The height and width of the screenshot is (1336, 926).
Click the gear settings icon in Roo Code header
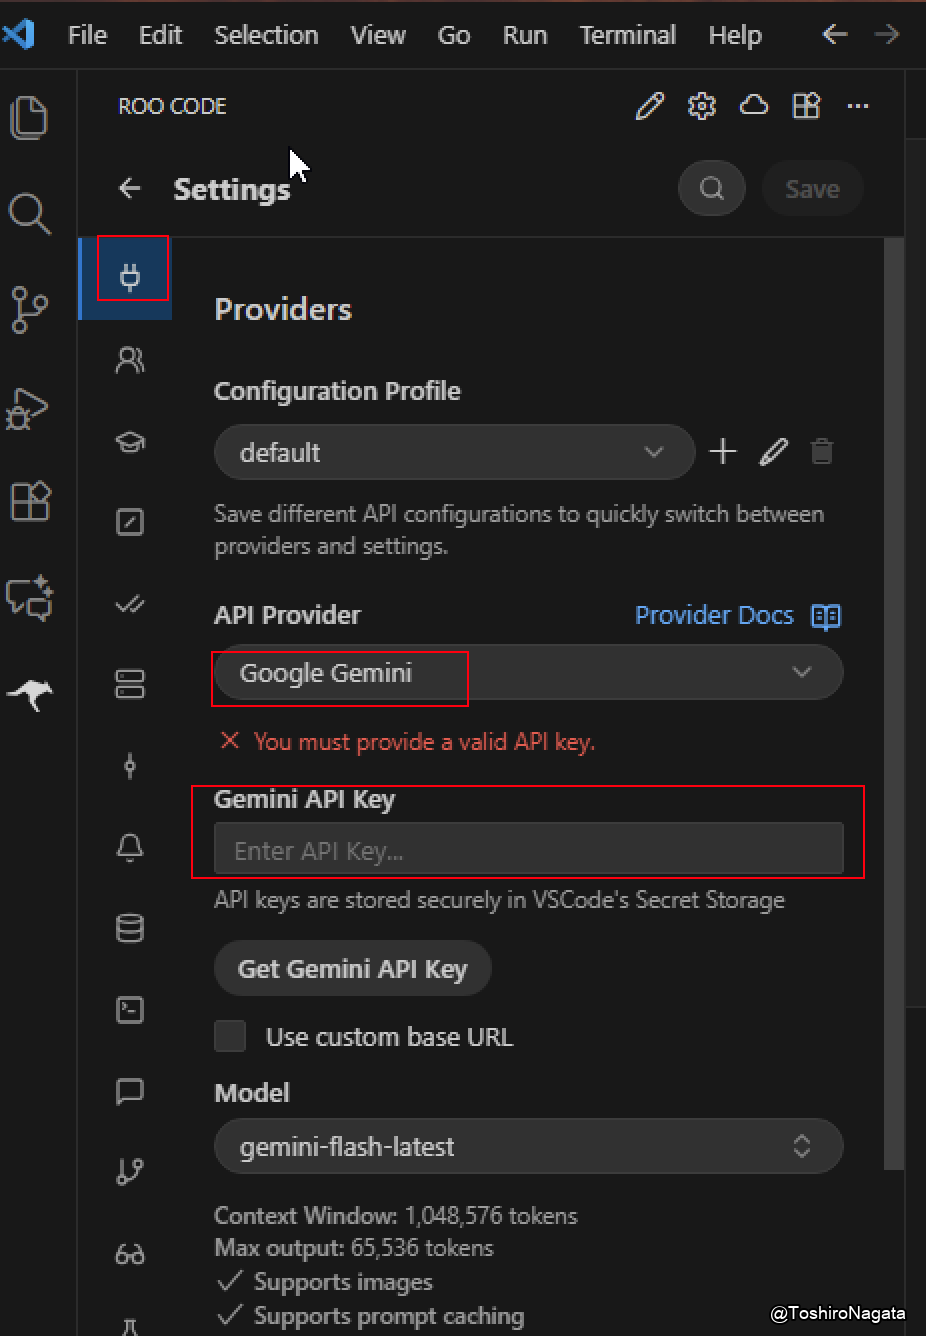702,105
